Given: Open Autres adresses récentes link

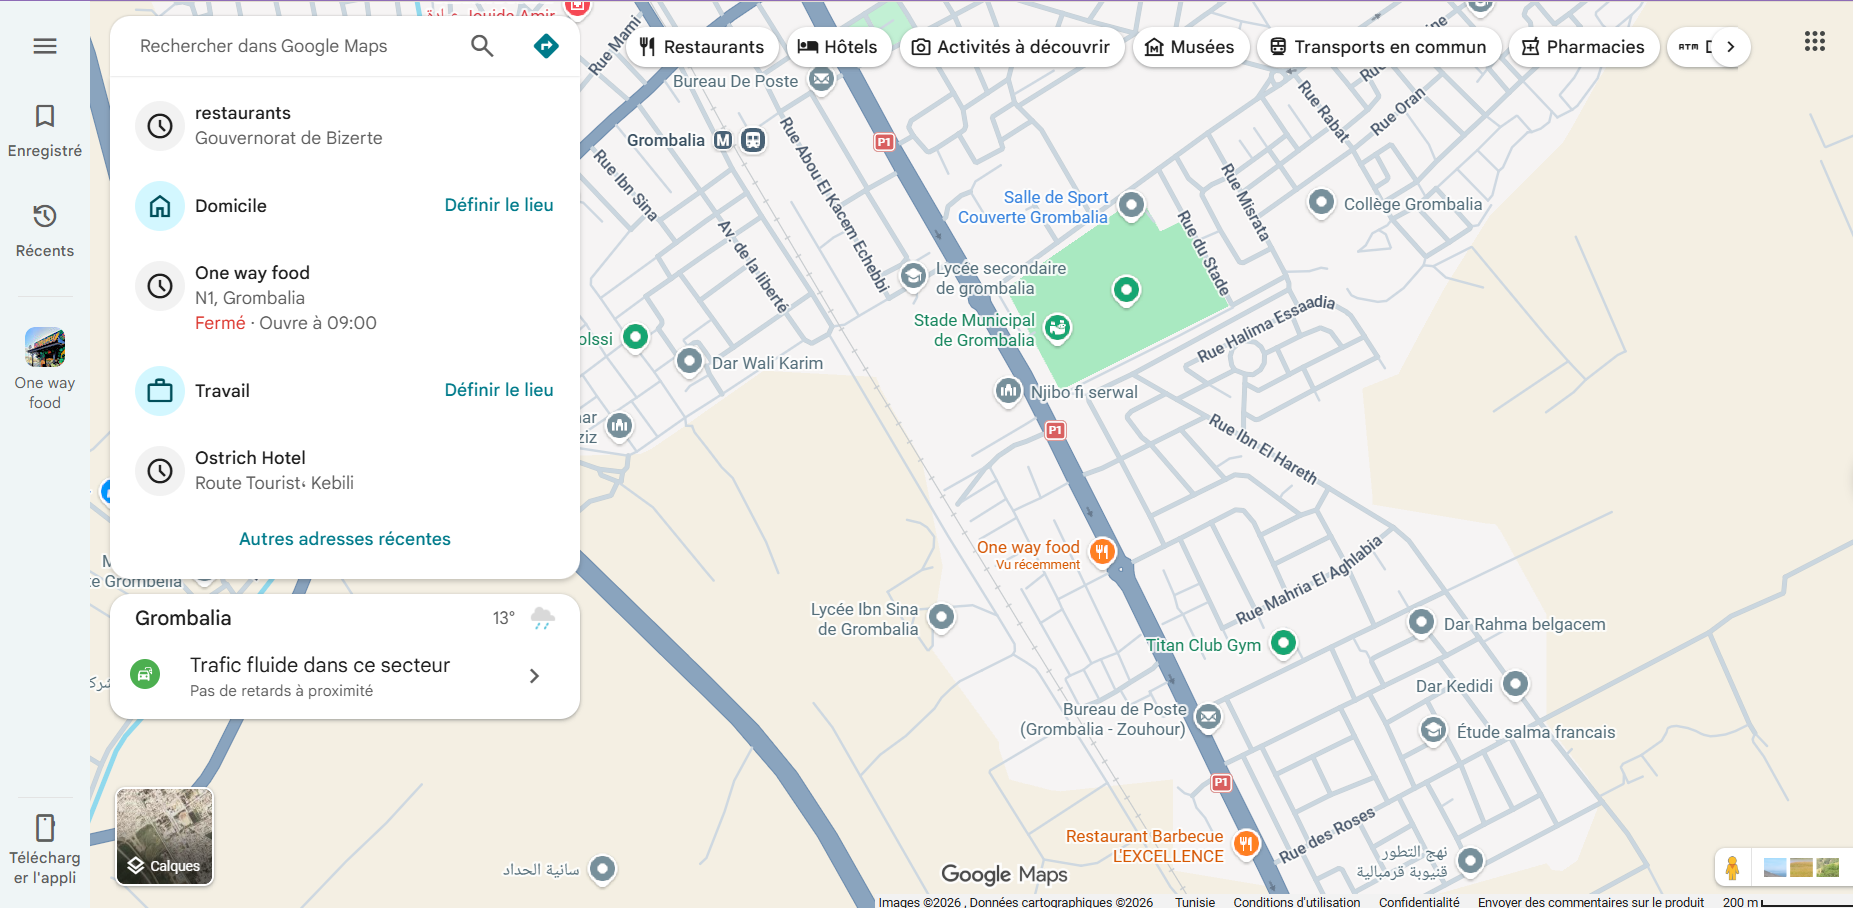Looking at the screenshot, I should click(x=345, y=539).
